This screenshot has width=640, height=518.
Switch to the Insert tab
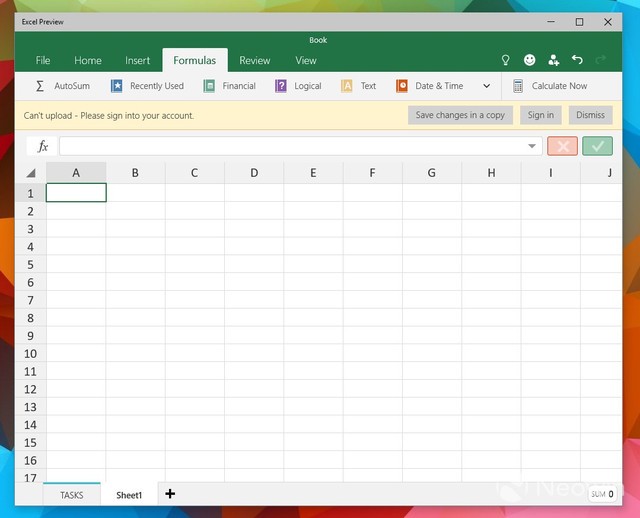pyautogui.click(x=138, y=60)
